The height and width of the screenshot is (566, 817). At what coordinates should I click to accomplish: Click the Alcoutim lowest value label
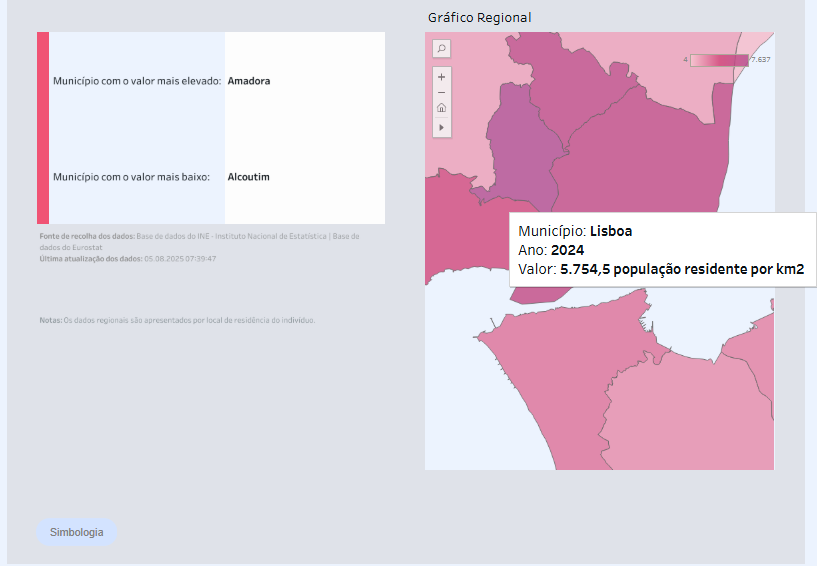point(249,177)
